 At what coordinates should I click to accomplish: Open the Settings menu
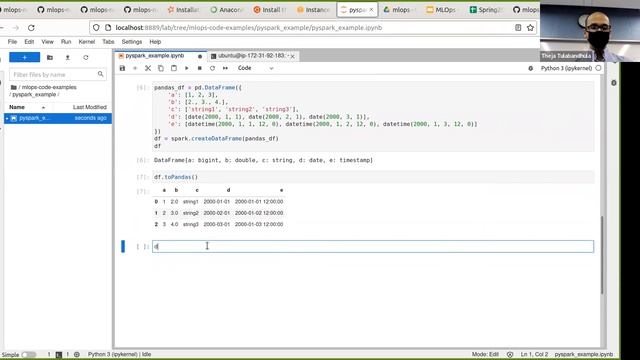pyautogui.click(x=132, y=42)
